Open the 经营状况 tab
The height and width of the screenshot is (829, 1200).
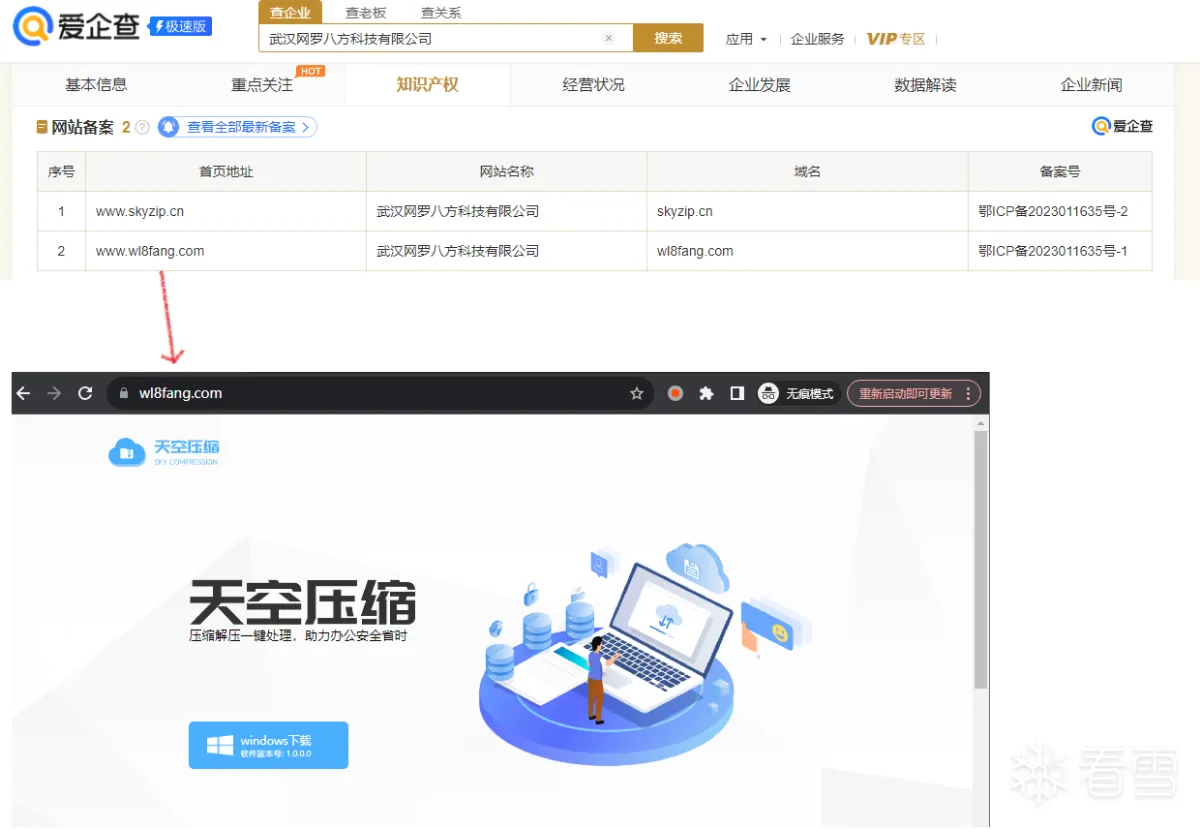(x=594, y=85)
